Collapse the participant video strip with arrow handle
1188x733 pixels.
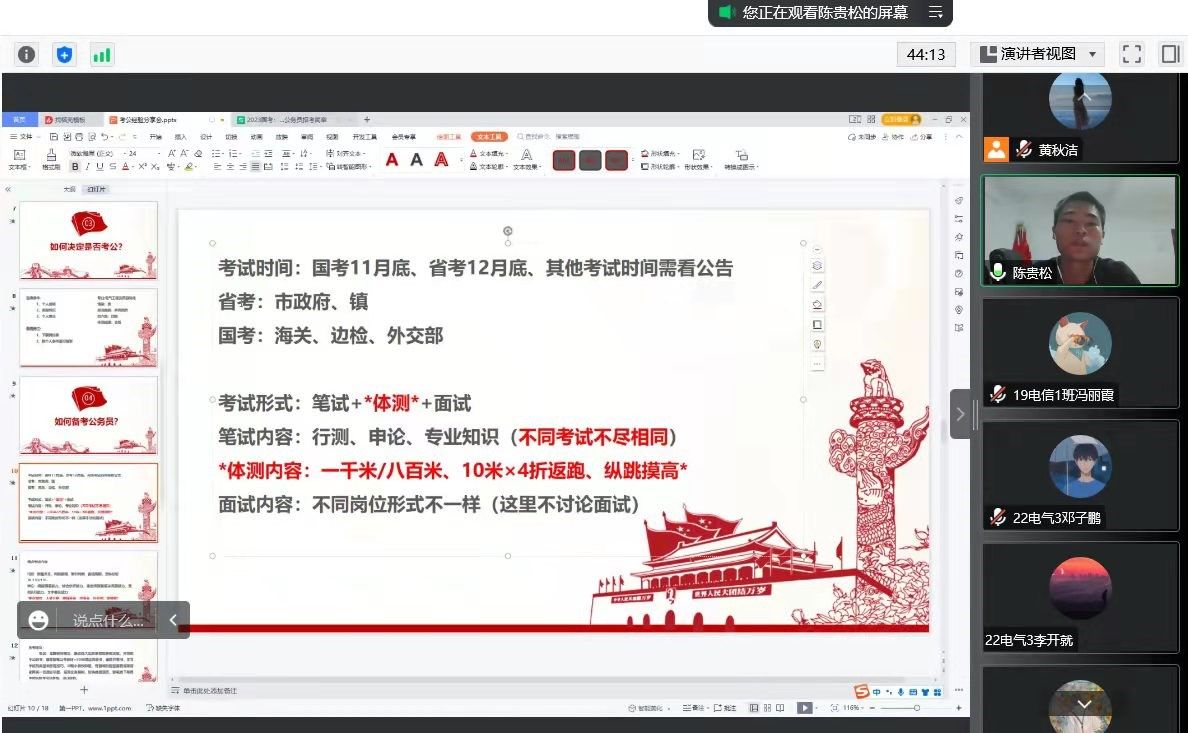[x=960, y=414]
